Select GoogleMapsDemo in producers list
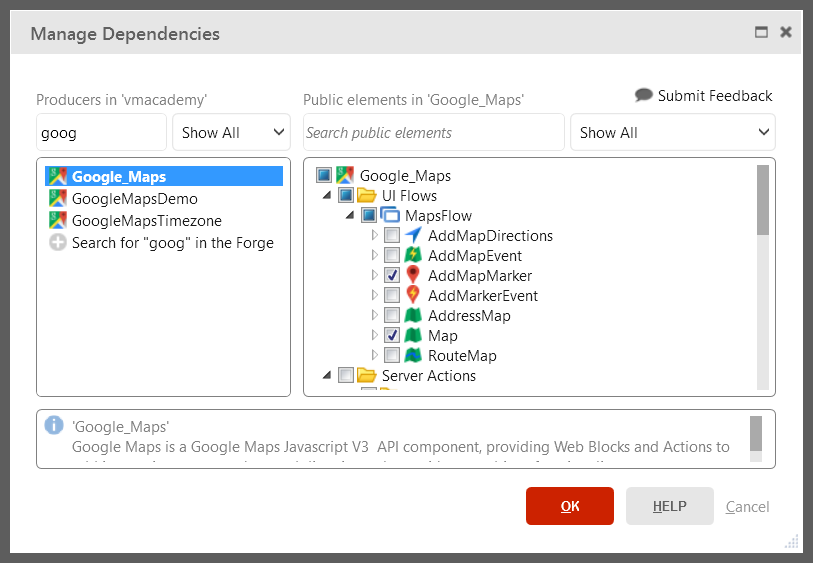This screenshot has height=563, width=813. (134, 199)
